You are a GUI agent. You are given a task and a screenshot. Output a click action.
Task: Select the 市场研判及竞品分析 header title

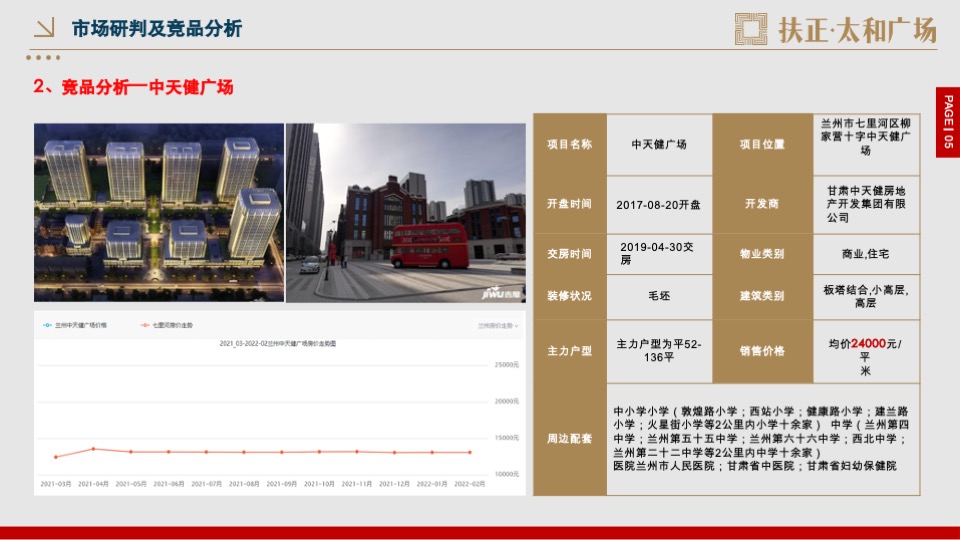(x=157, y=28)
